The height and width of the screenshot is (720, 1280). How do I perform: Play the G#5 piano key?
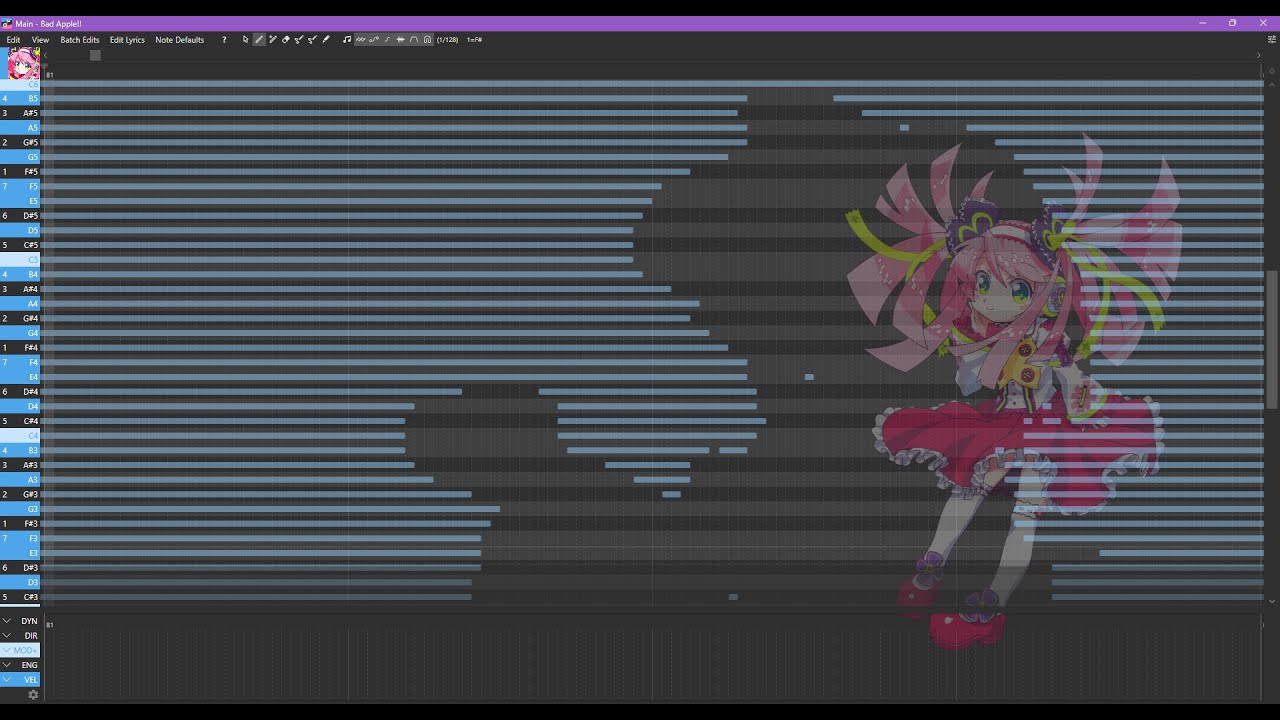(20, 143)
